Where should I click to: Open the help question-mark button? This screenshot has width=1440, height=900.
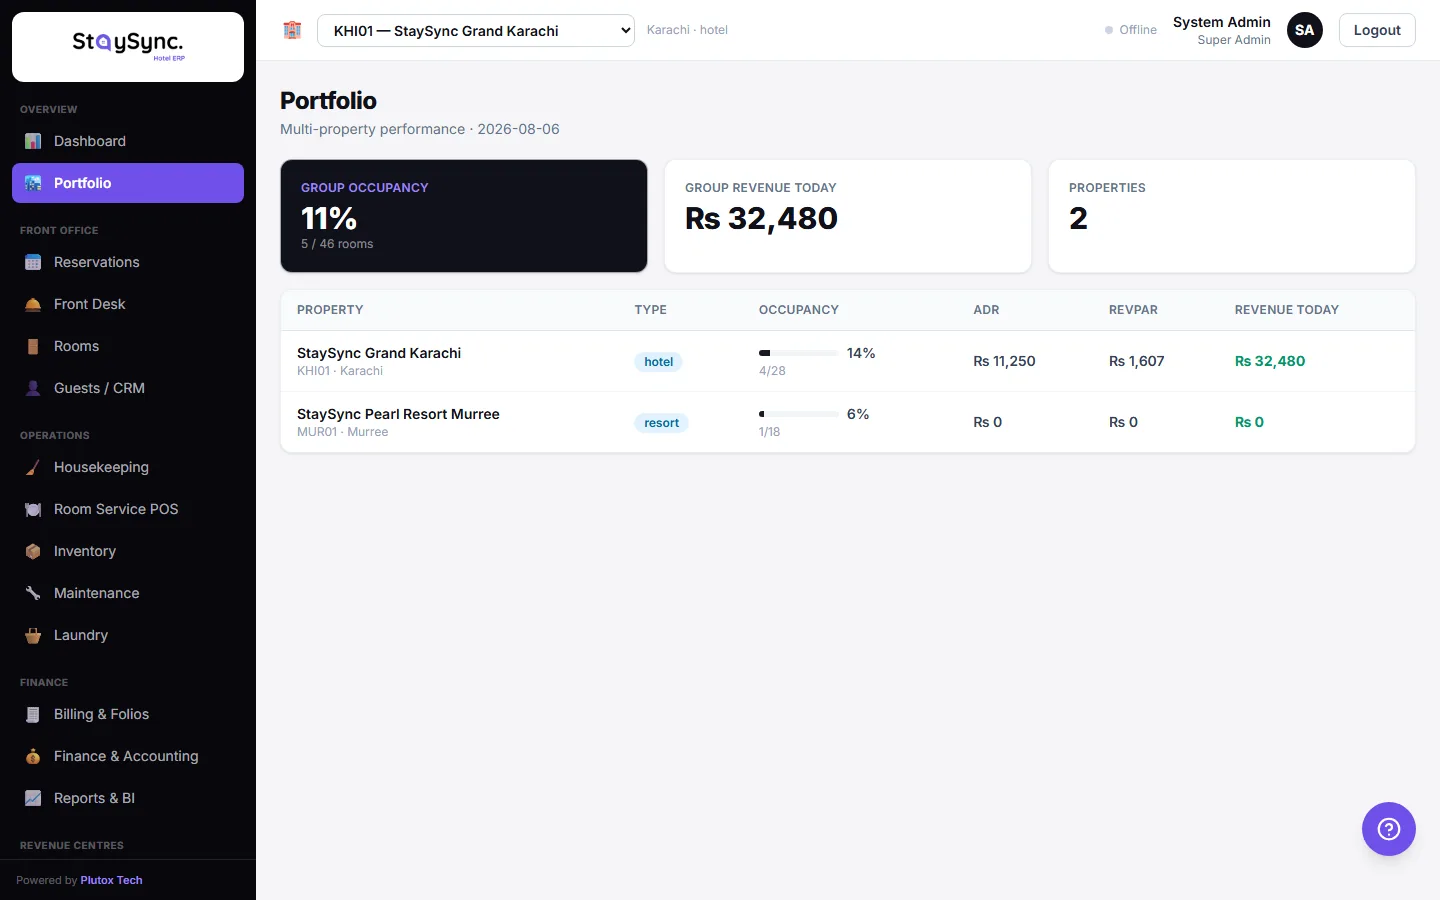pos(1389,829)
